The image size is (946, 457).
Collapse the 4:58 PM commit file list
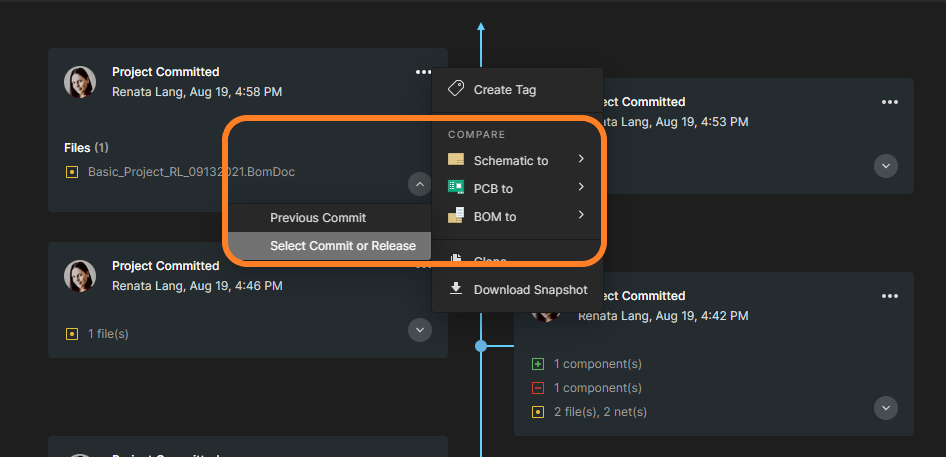point(420,184)
